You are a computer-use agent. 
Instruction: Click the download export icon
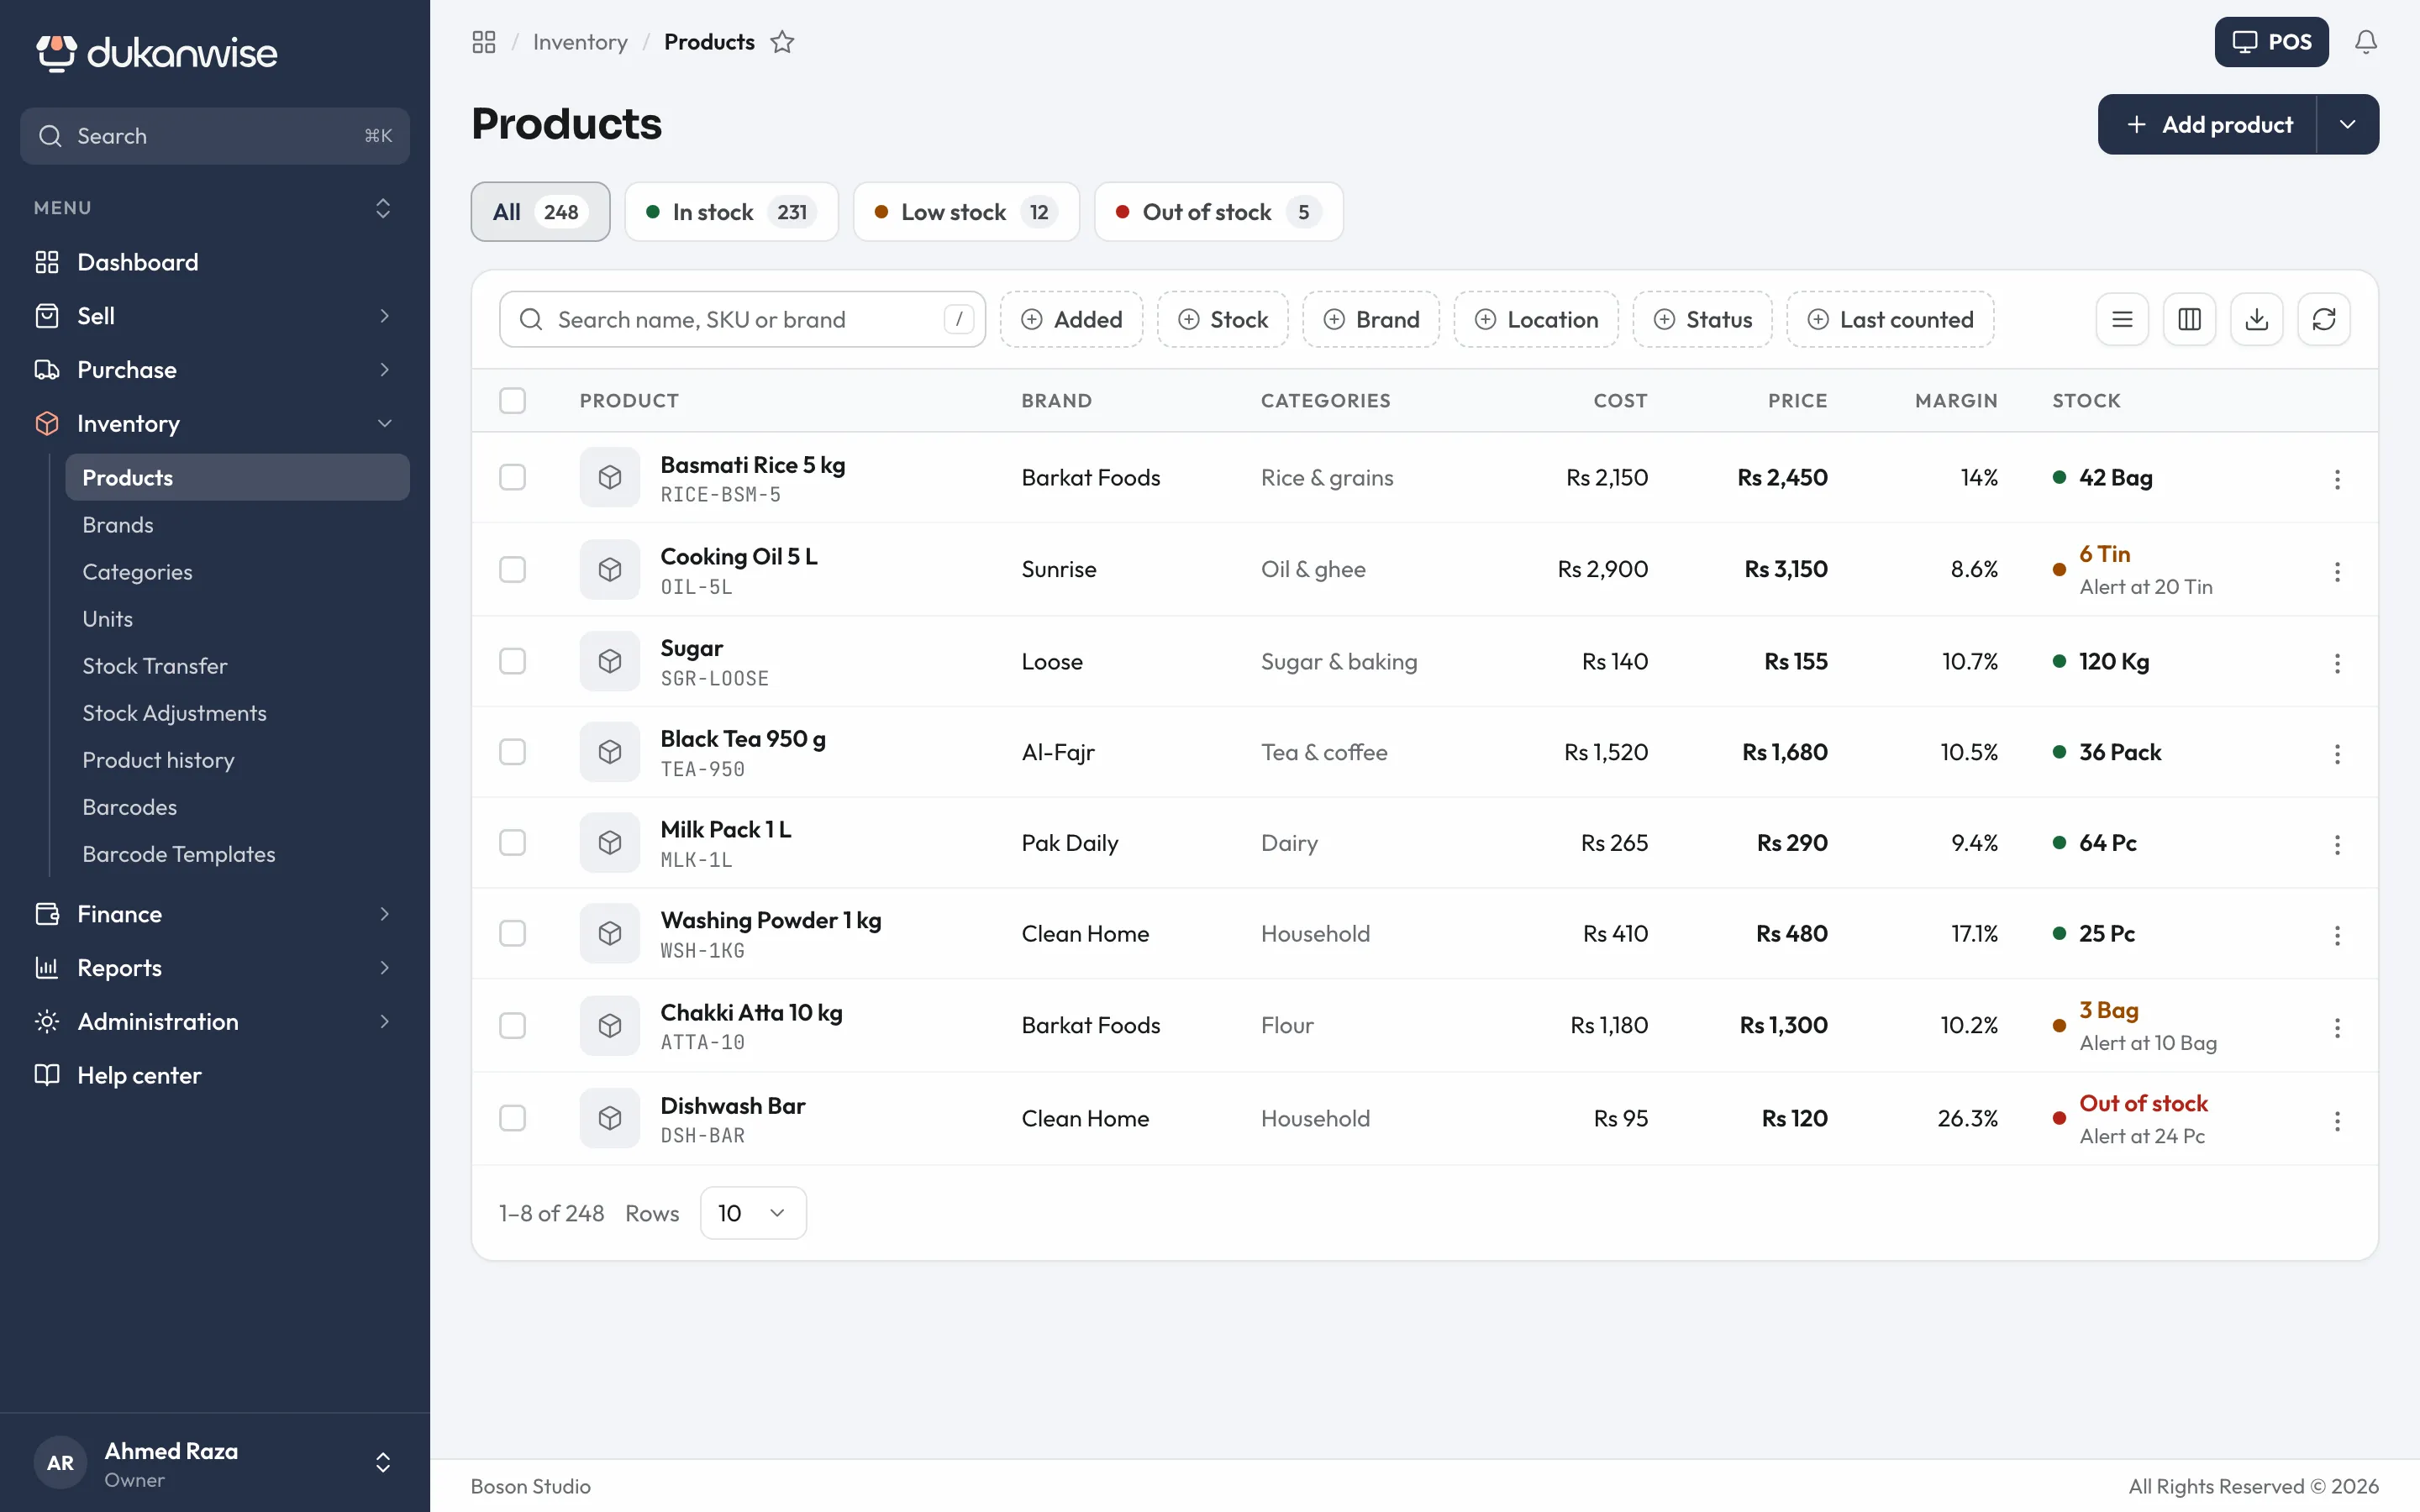[x=2257, y=319]
